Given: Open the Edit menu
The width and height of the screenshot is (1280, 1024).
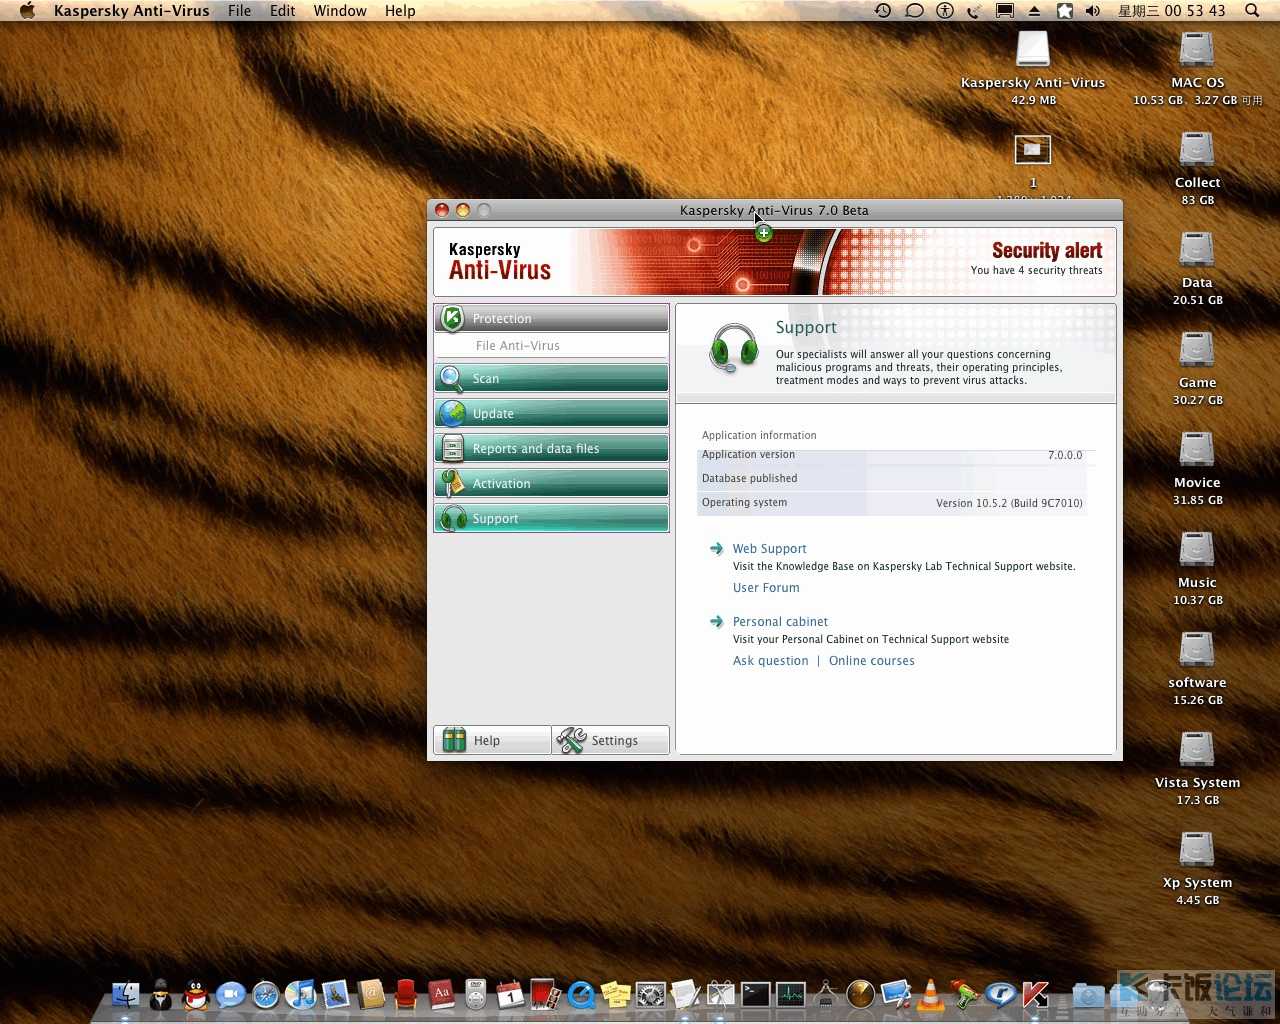Looking at the screenshot, I should point(282,11).
